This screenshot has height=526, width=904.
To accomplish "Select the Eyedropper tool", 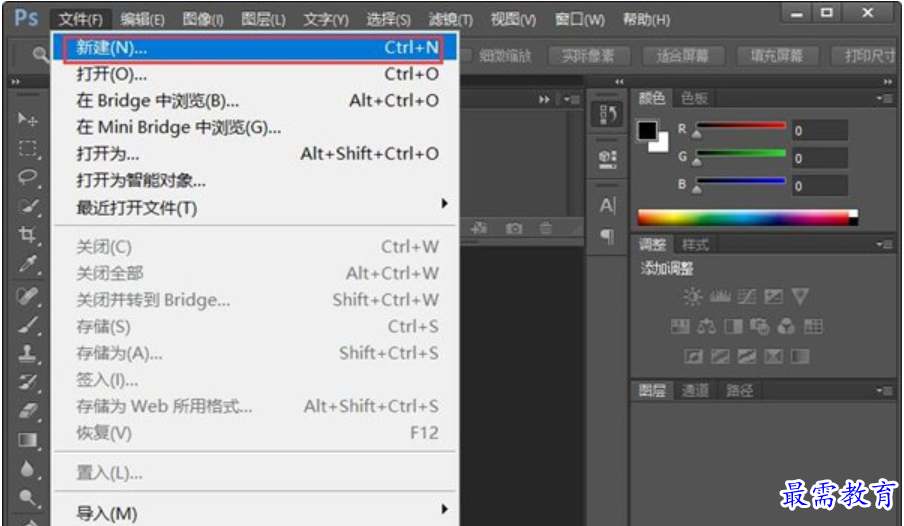I will [27, 264].
